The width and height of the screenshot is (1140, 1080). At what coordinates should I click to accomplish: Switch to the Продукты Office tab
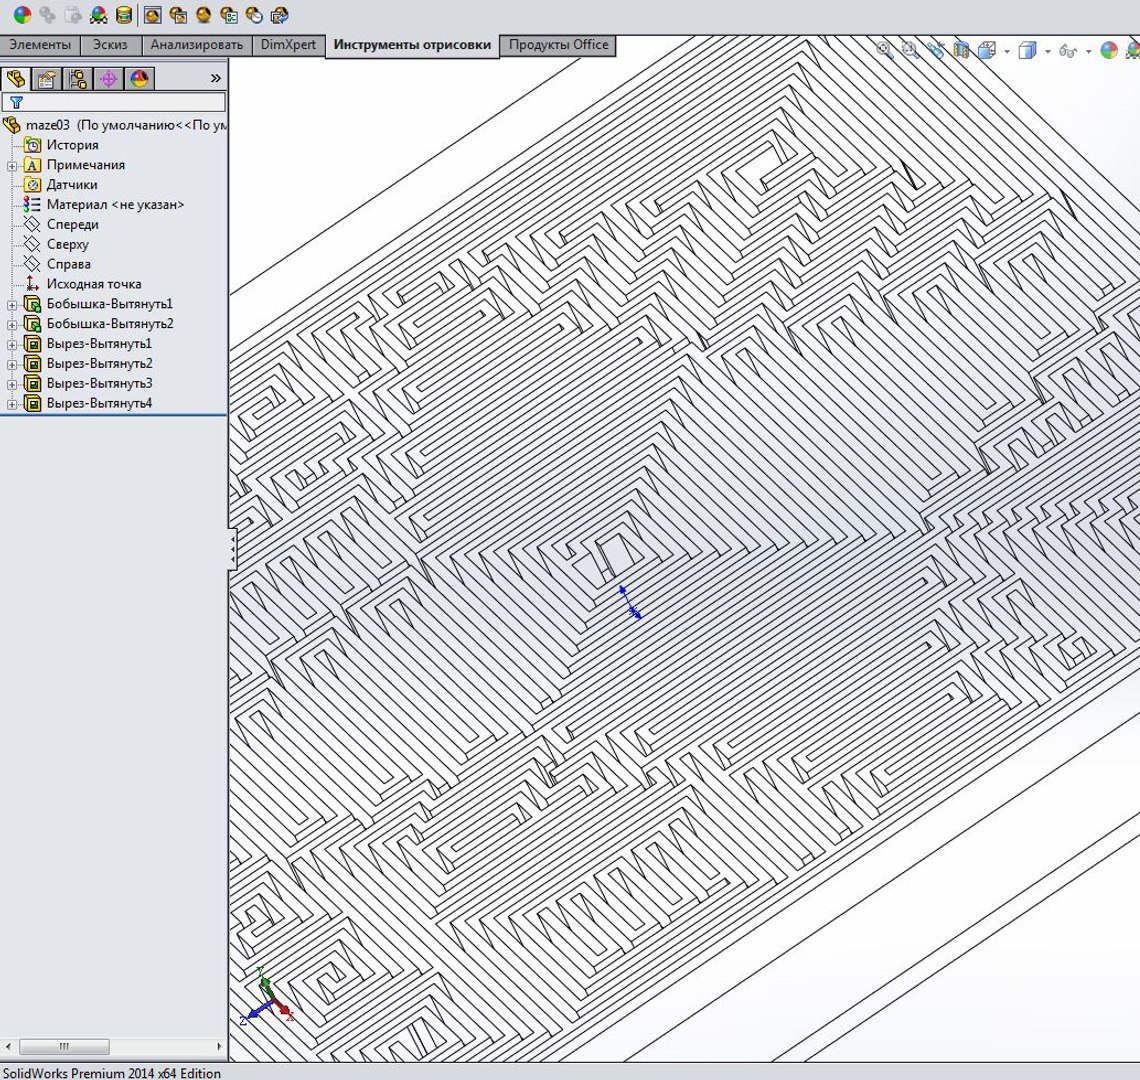click(558, 45)
